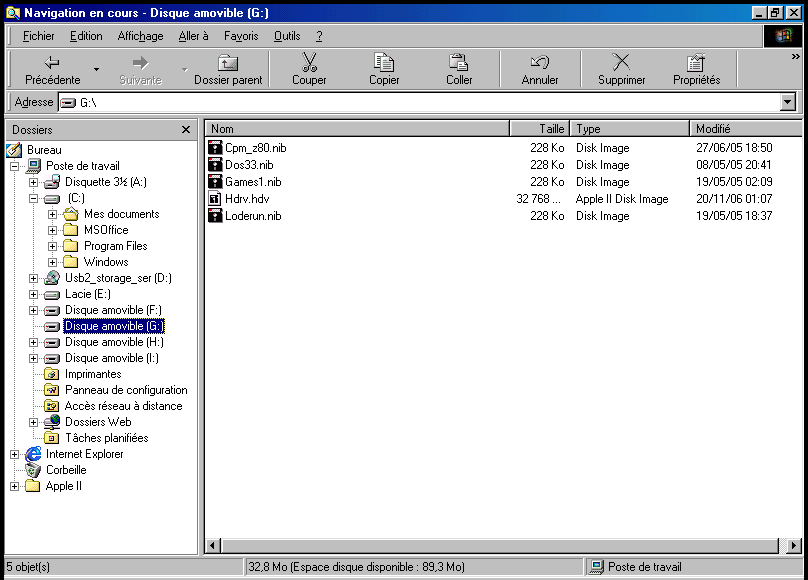Select the Games1.nib file icon
Image resolution: width=808 pixels, height=580 pixels.
tap(215, 182)
